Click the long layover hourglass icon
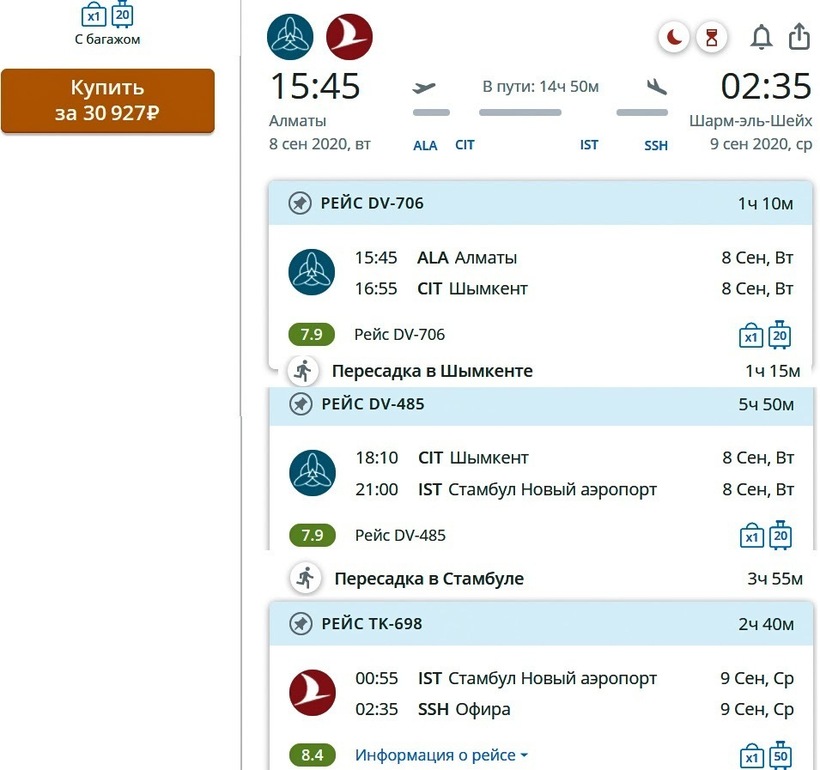The image size is (820, 770). coord(712,38)
